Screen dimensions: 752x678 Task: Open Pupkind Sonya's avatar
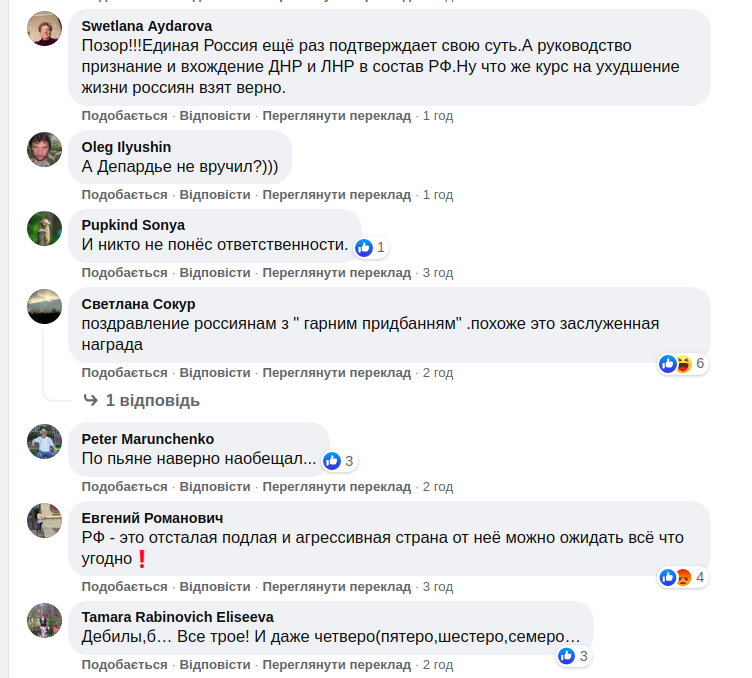point(44,228)
